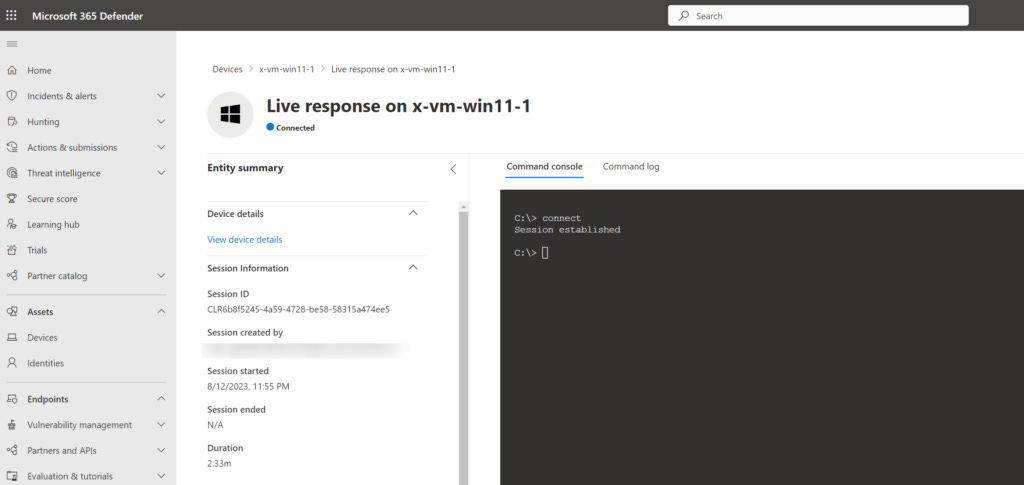Click the Devices laptop icon

click(x=12, y=337)
